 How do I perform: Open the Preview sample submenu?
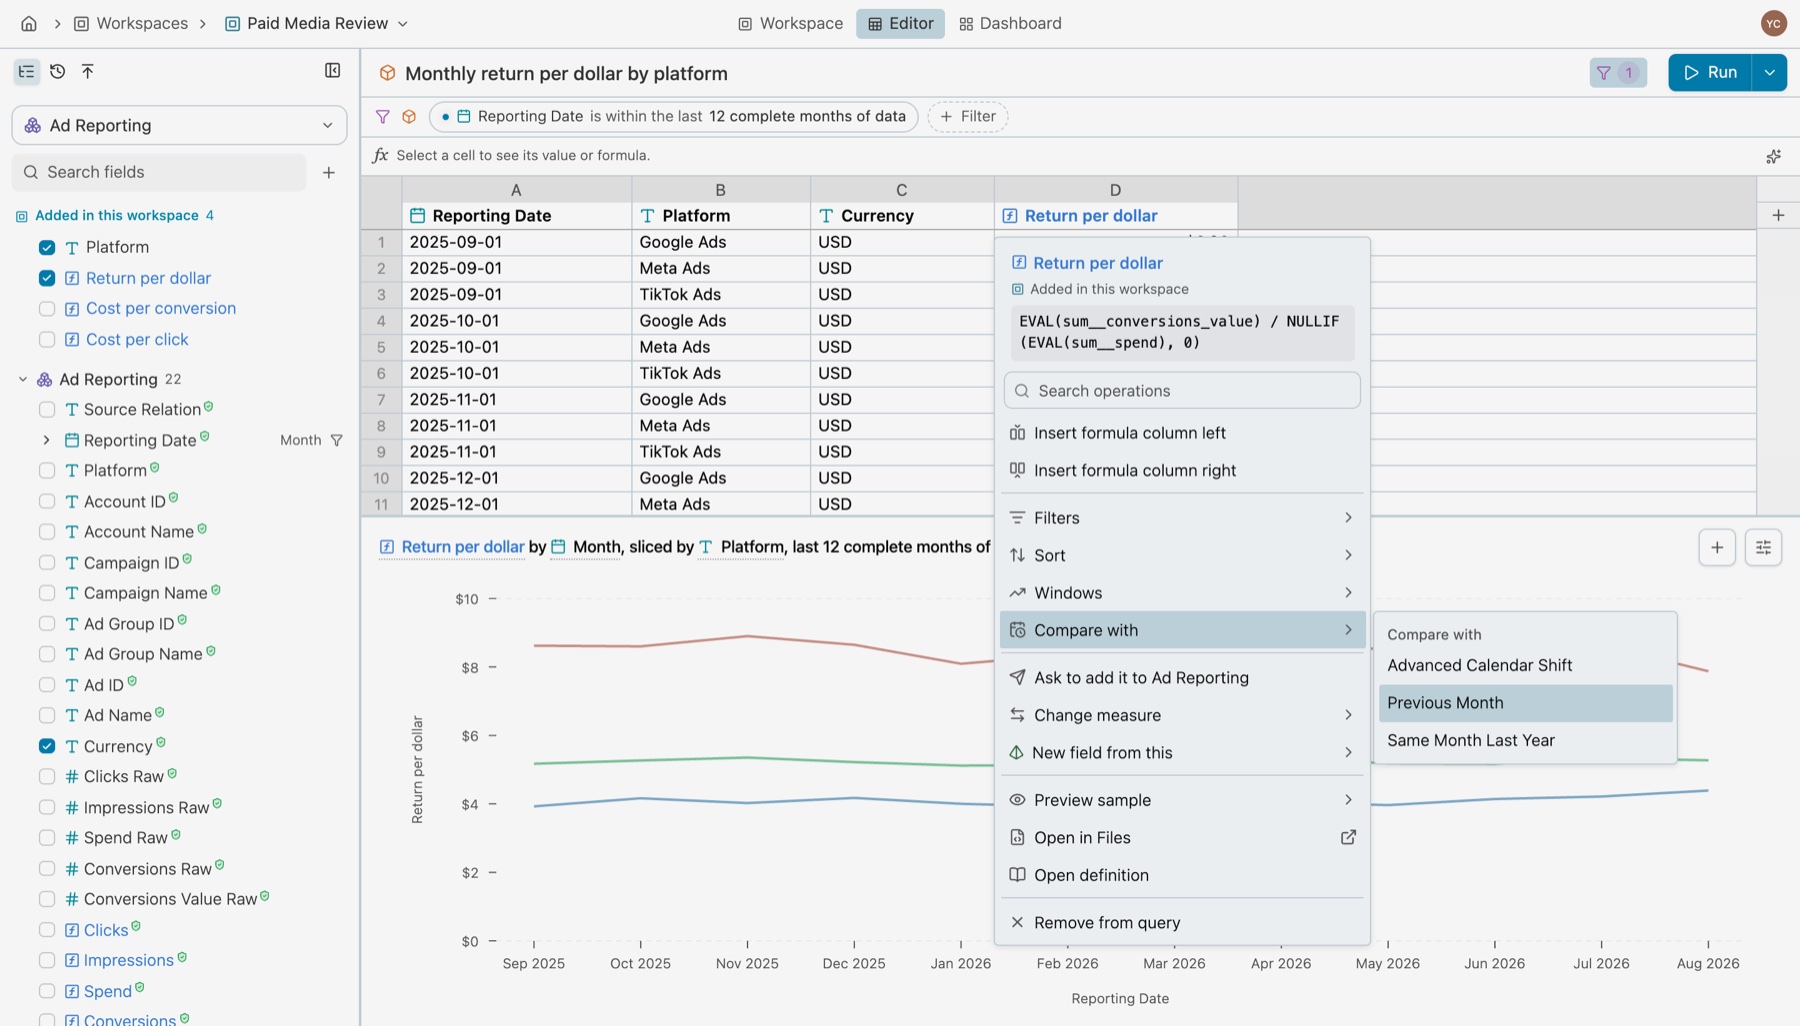coord(1182,800)
